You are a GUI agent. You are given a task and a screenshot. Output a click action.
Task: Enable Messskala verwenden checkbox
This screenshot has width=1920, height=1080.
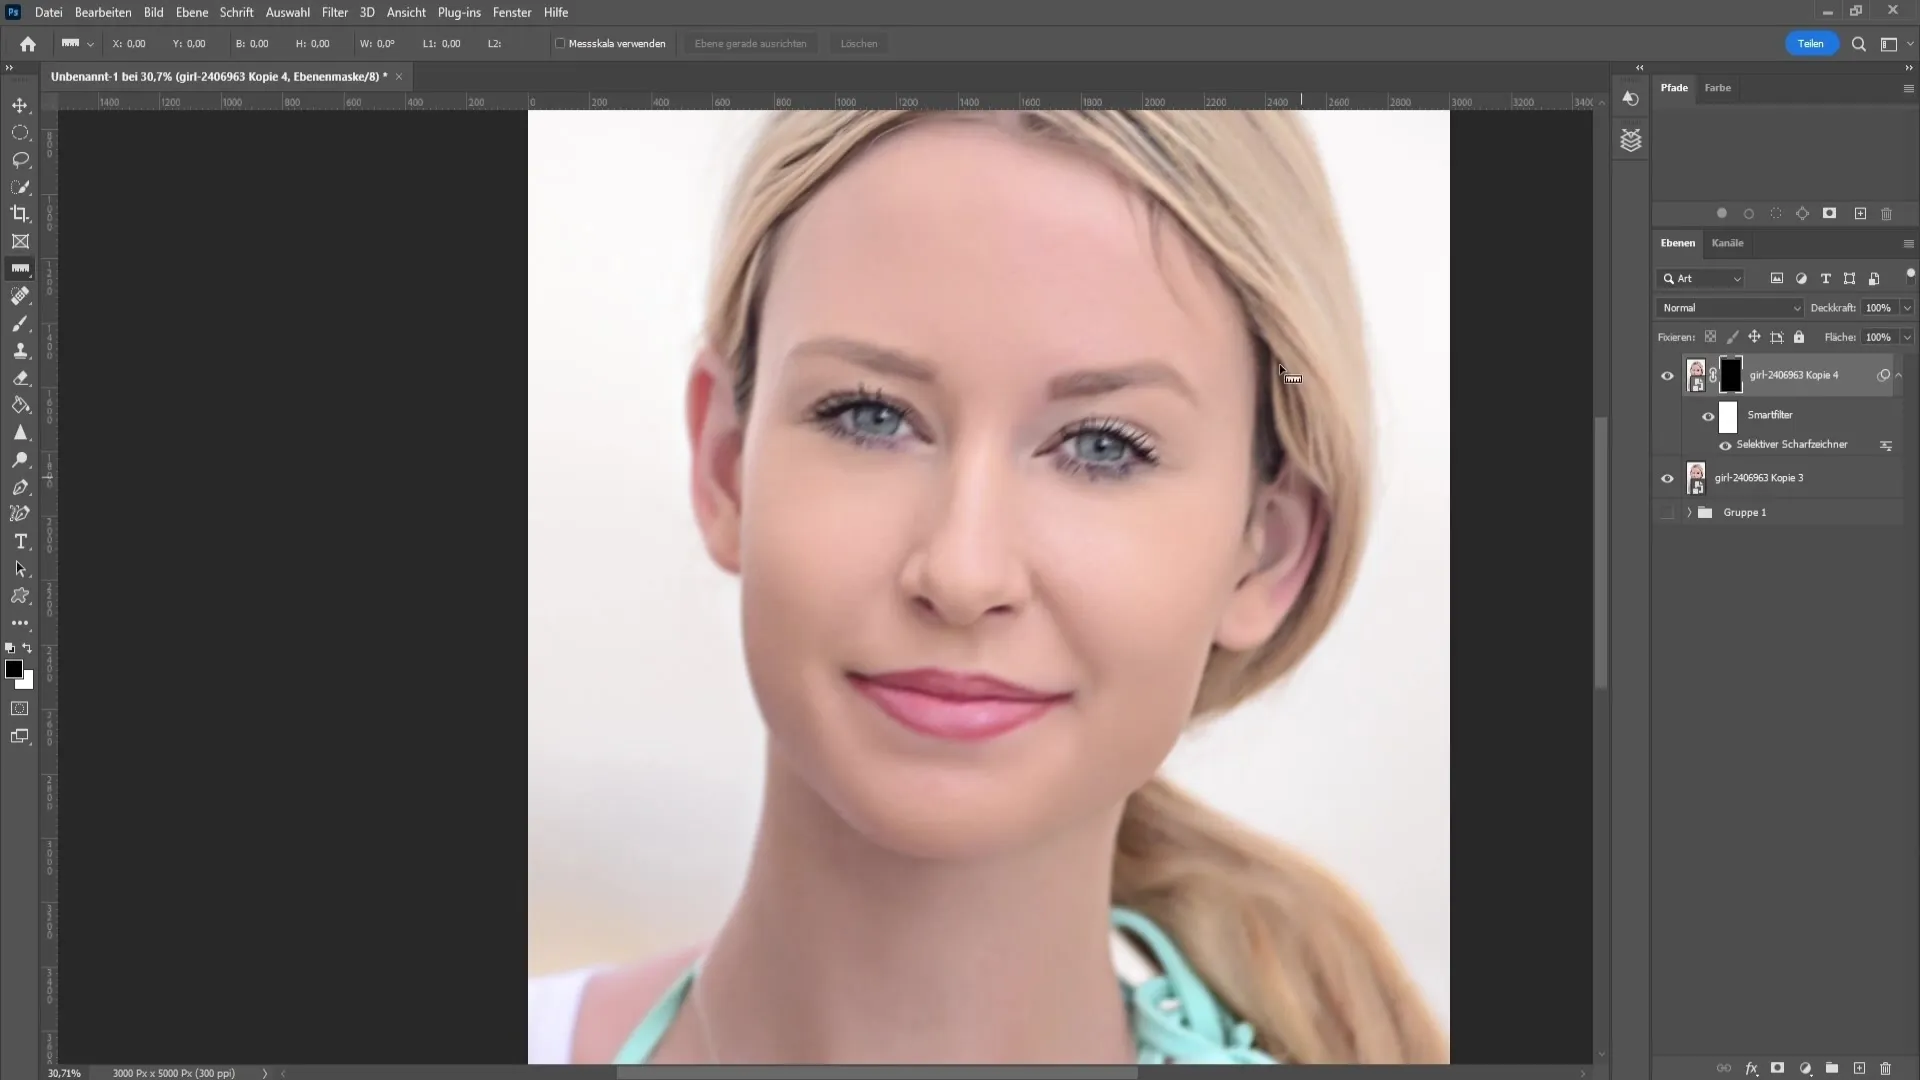560,44
